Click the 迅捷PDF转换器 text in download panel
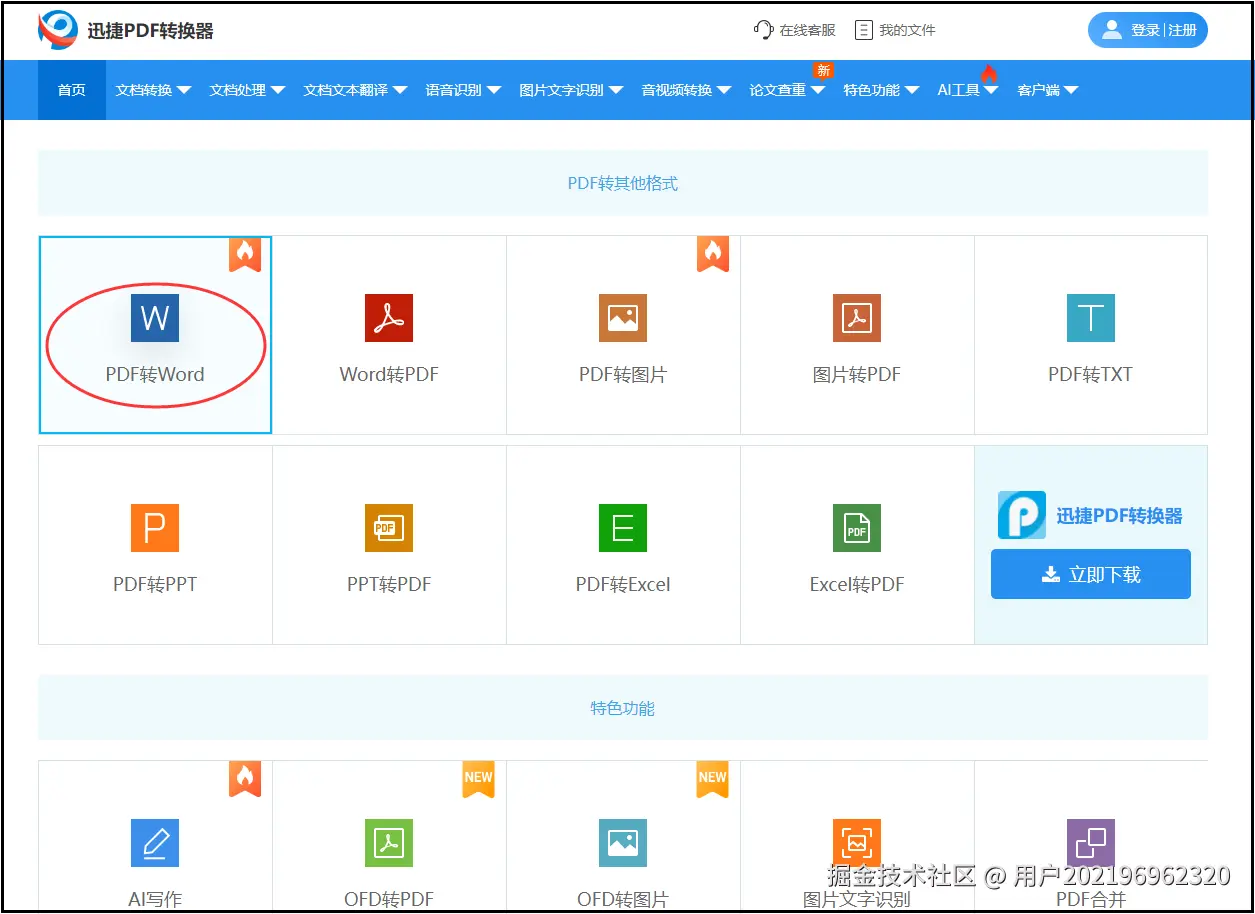1255x914 pixels. coord(1120,516)
